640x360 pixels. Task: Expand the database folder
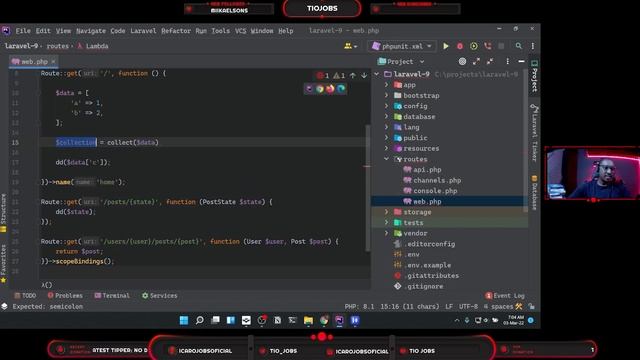coord(387,117)
